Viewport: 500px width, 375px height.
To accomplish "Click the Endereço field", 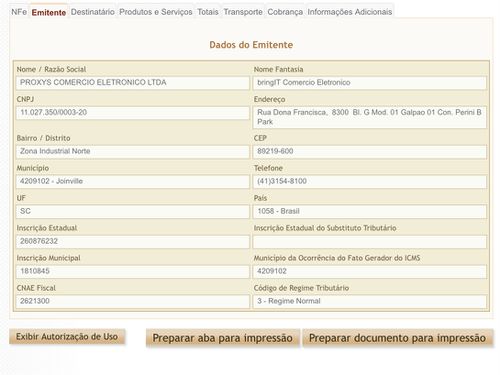I will click(x=370, y=117).
